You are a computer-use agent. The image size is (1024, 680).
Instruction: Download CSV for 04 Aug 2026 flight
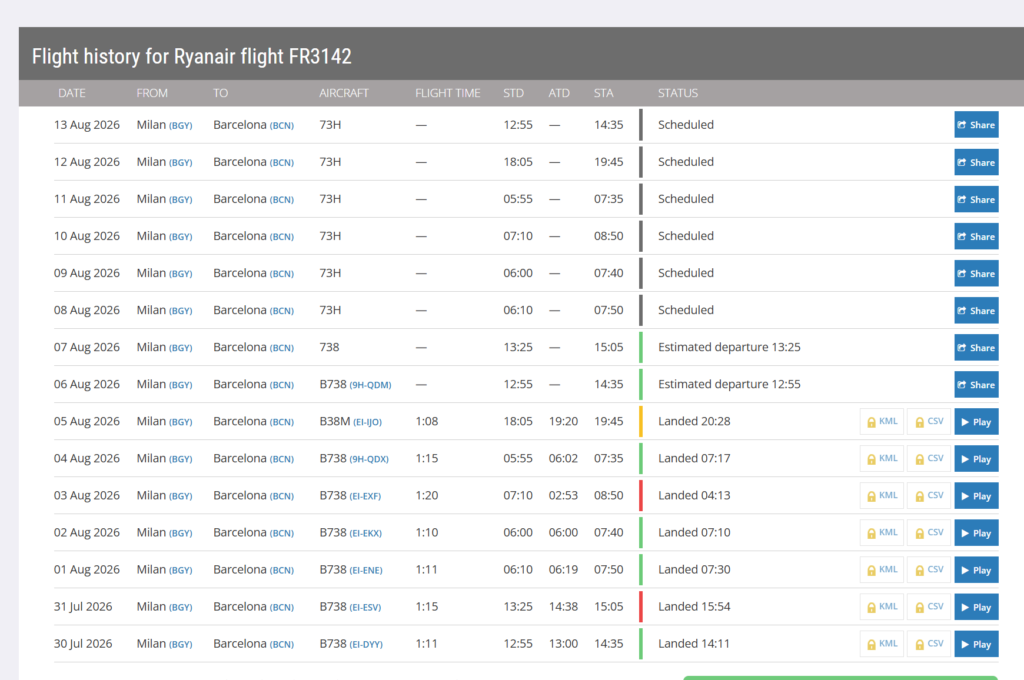[x=929, y=459]
